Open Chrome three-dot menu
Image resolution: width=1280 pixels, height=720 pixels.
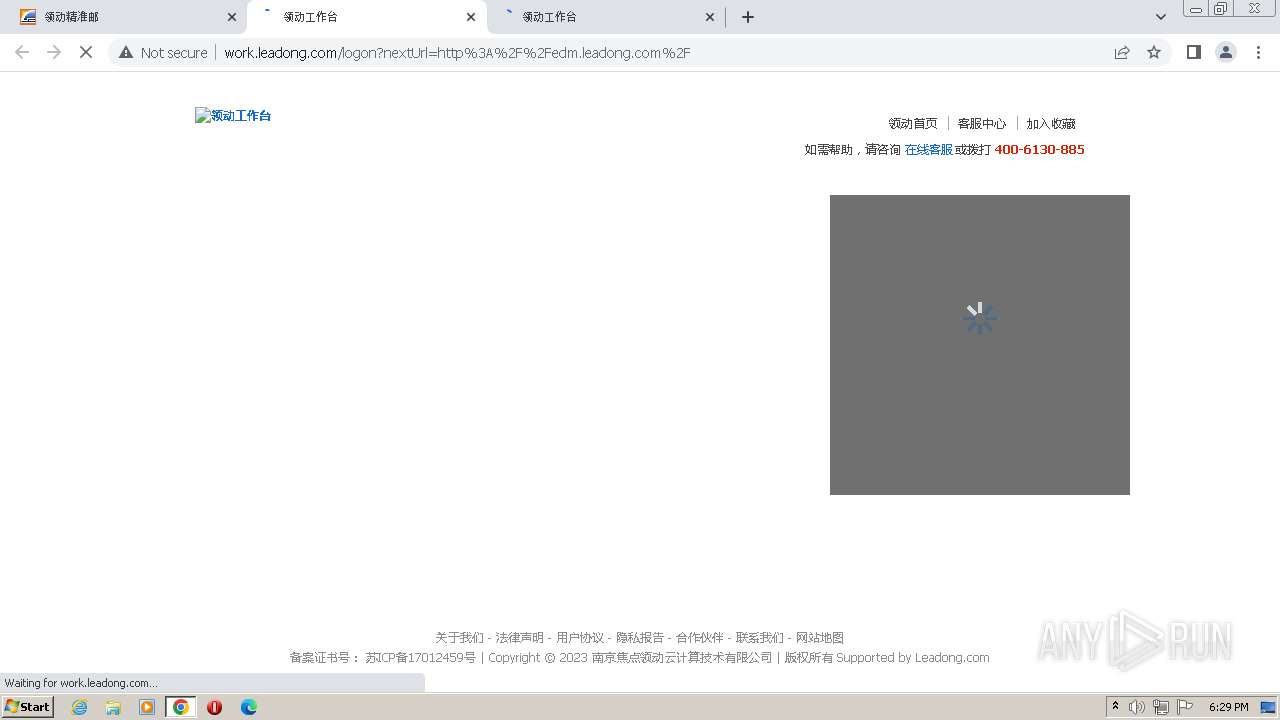point(1259,52)
